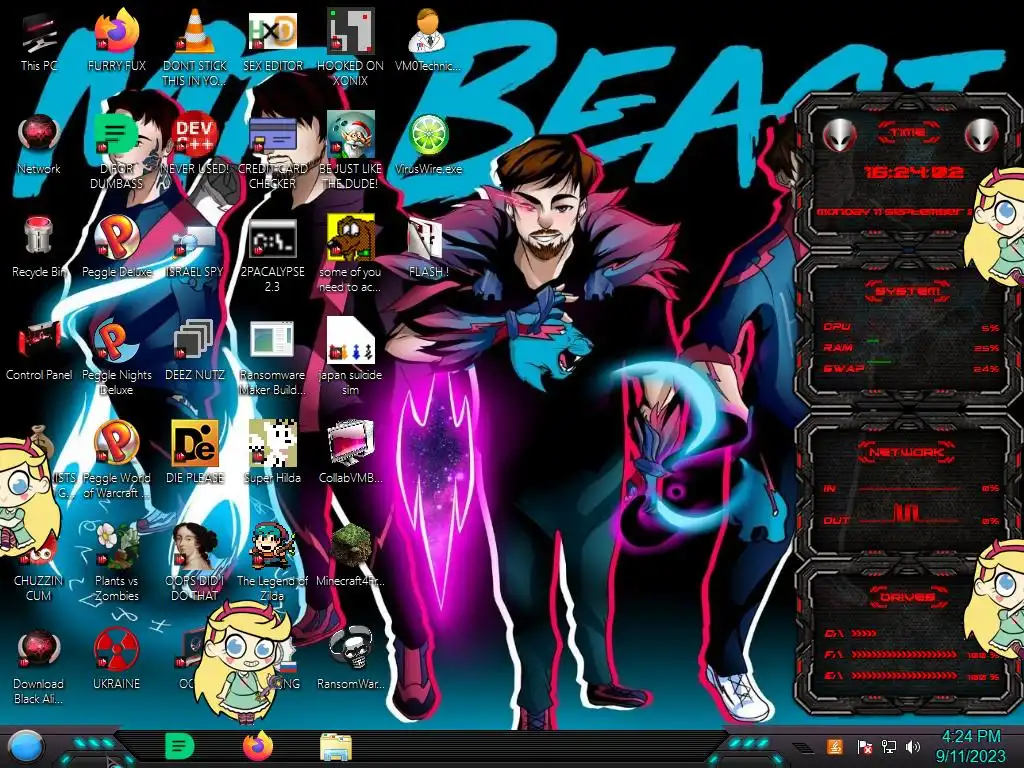Open the UKRAINE radiation-symbol icon

[117, 659]
